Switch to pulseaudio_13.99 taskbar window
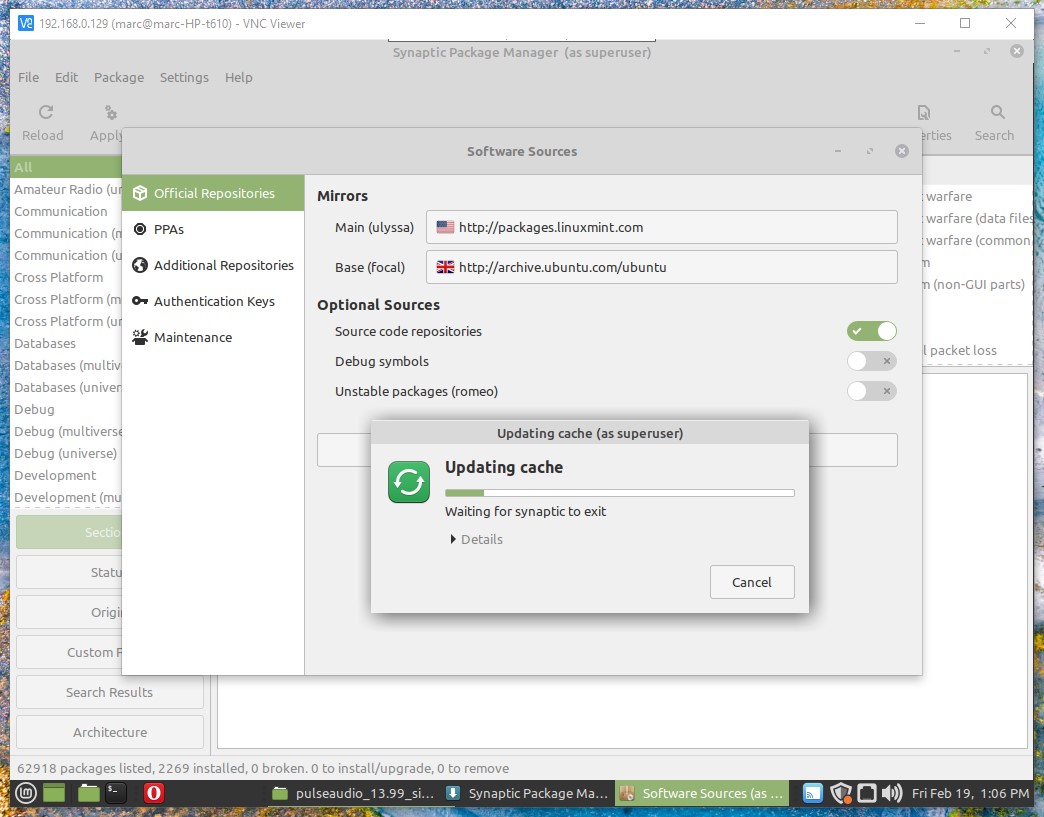Viewport: 1044px width, 817px height. click(x=354, y=793)
